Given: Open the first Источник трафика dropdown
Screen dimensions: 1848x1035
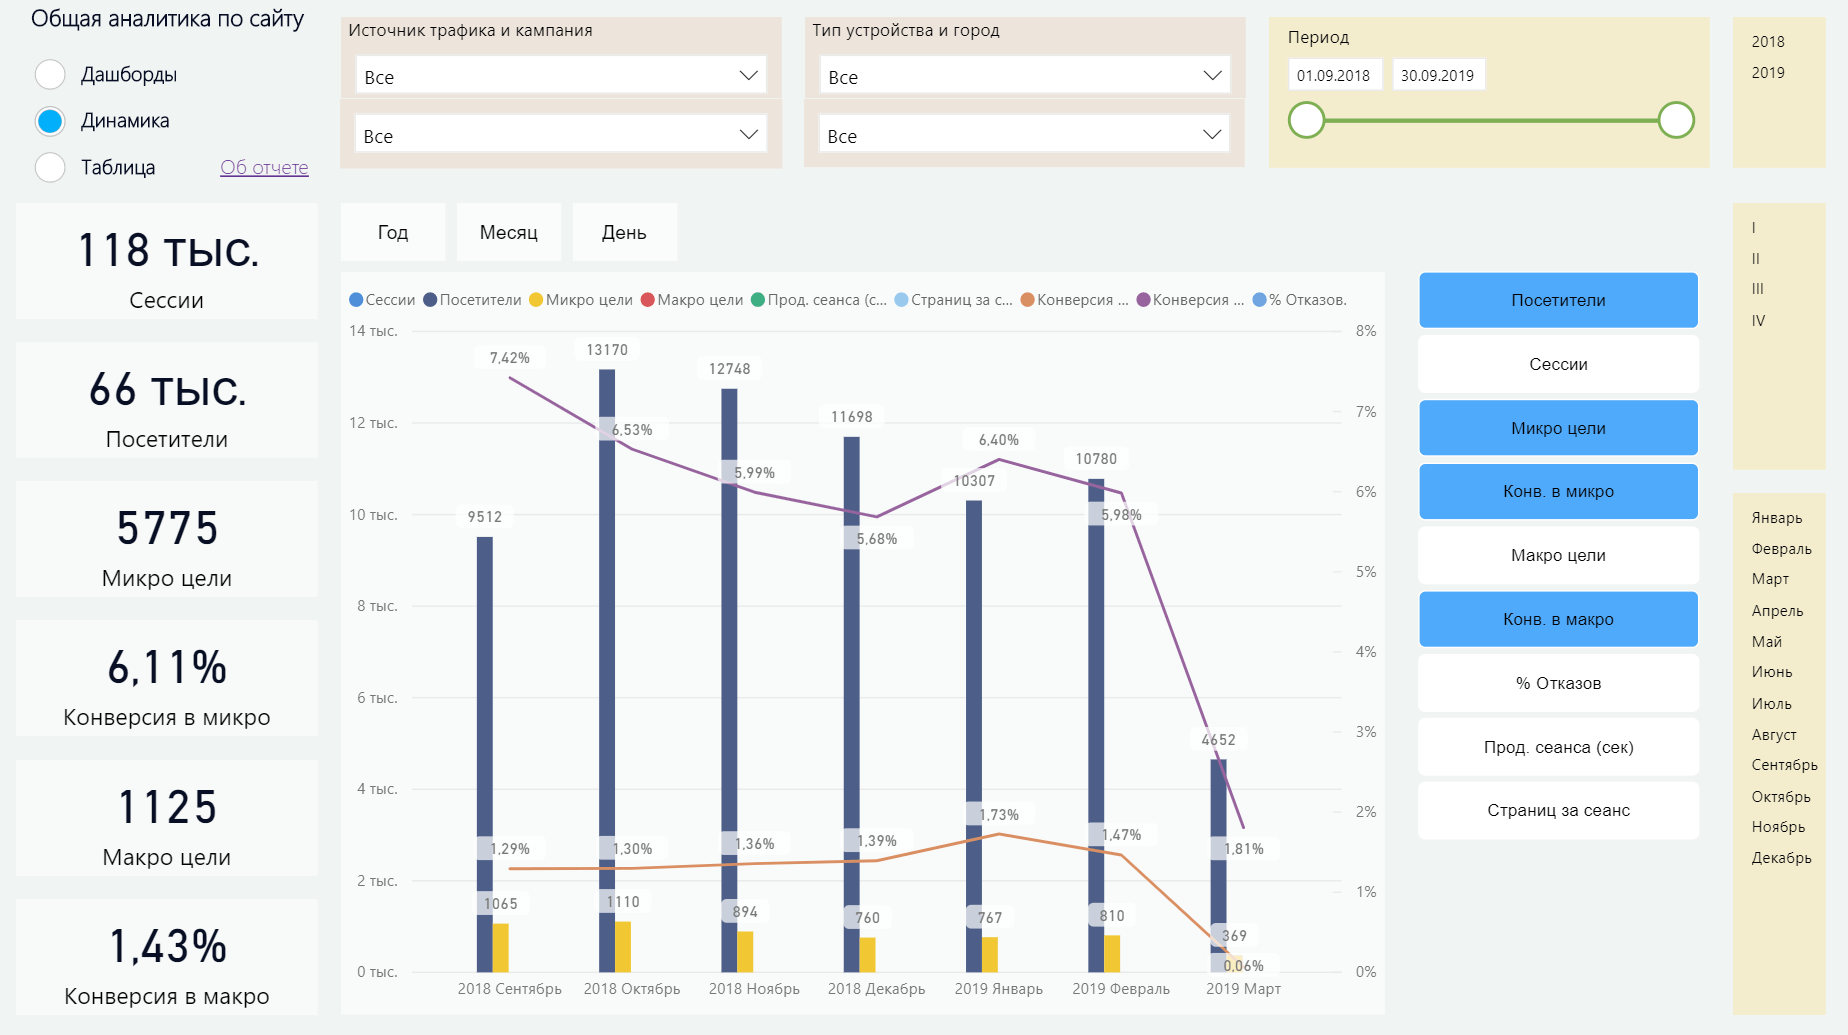Looking at the screenshot, I should (x=560, y=76).
